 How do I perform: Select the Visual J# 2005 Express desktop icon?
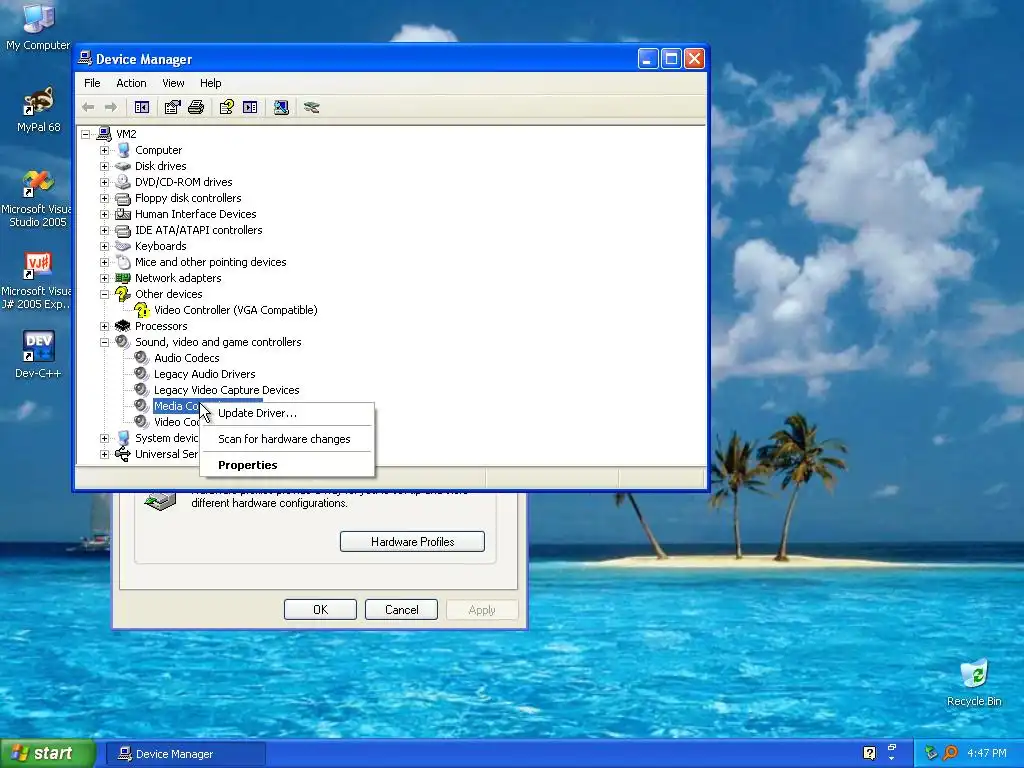(38, 280)
